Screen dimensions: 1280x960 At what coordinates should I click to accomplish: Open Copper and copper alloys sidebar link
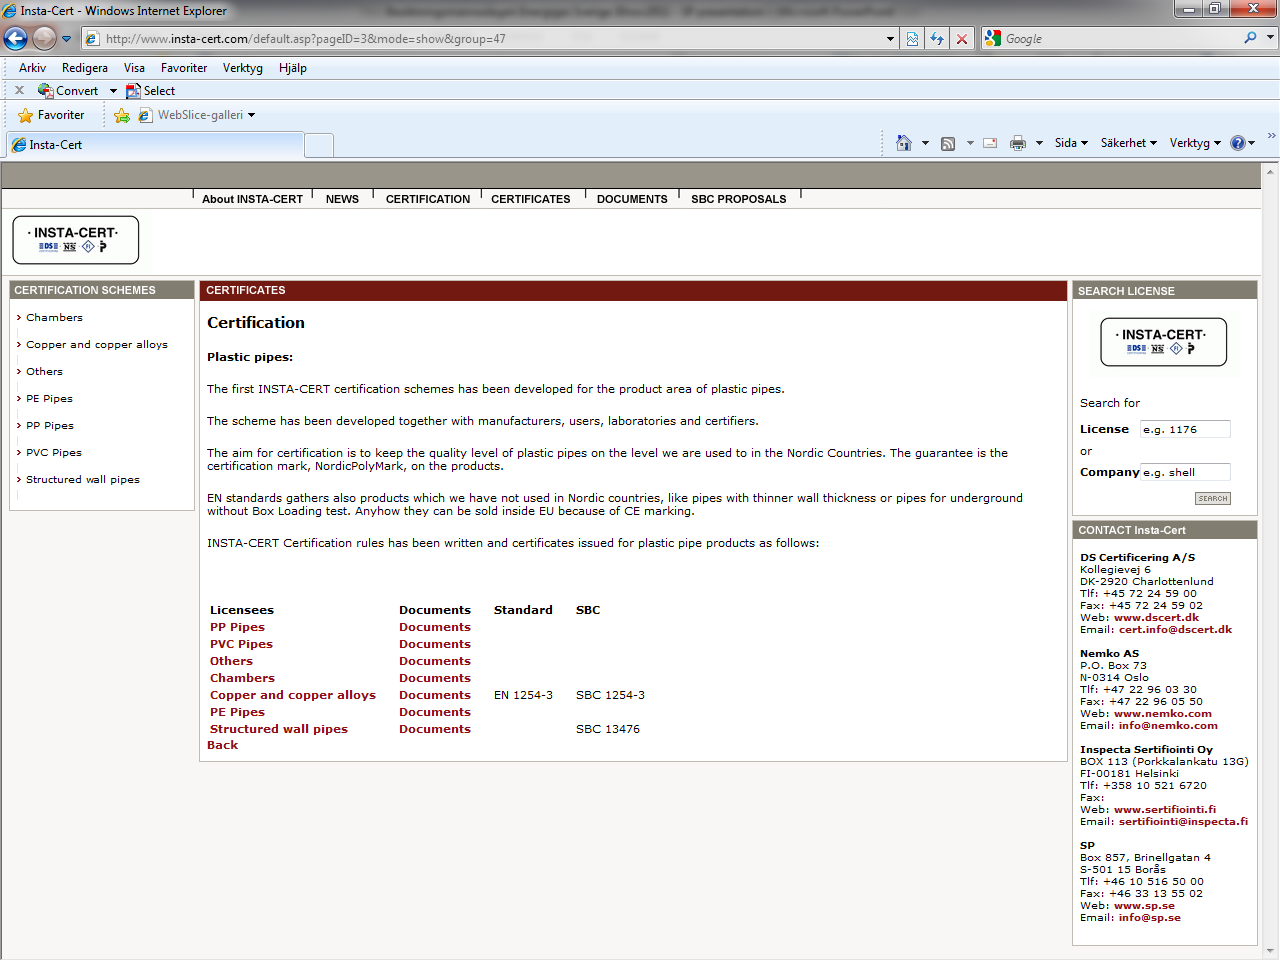tap(97, 344)
